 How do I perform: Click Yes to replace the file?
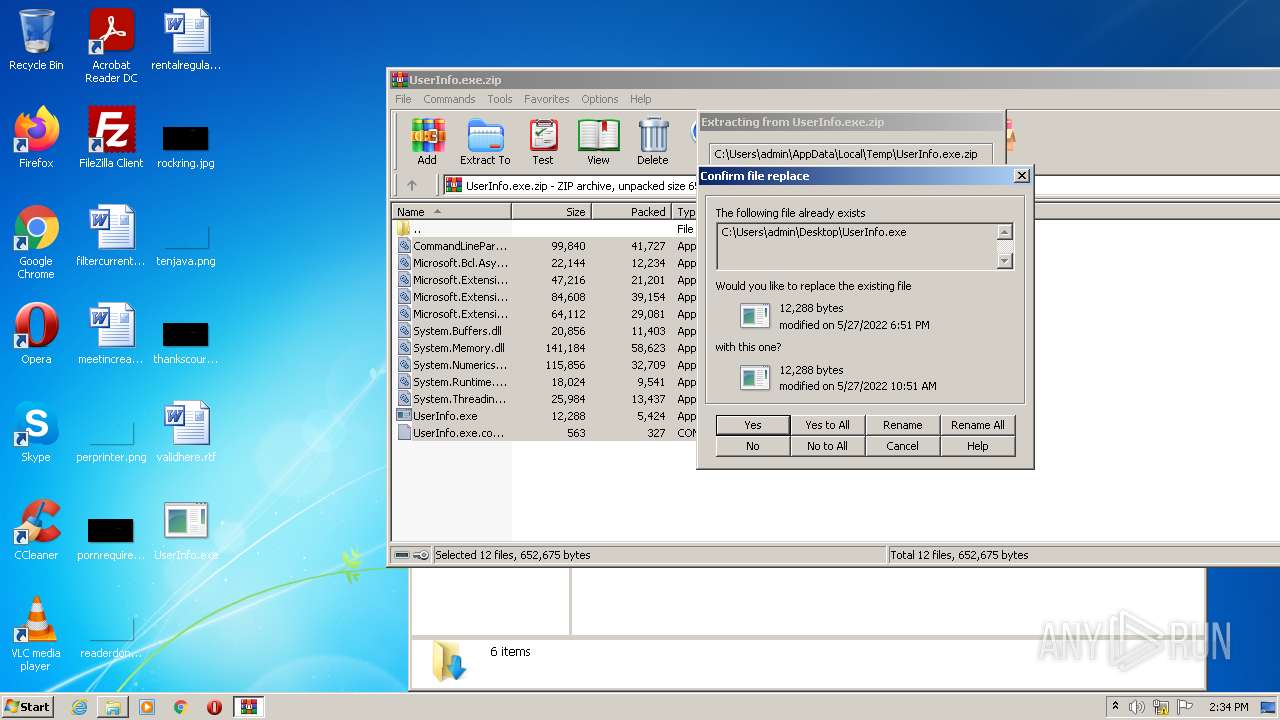click(753, 425)
